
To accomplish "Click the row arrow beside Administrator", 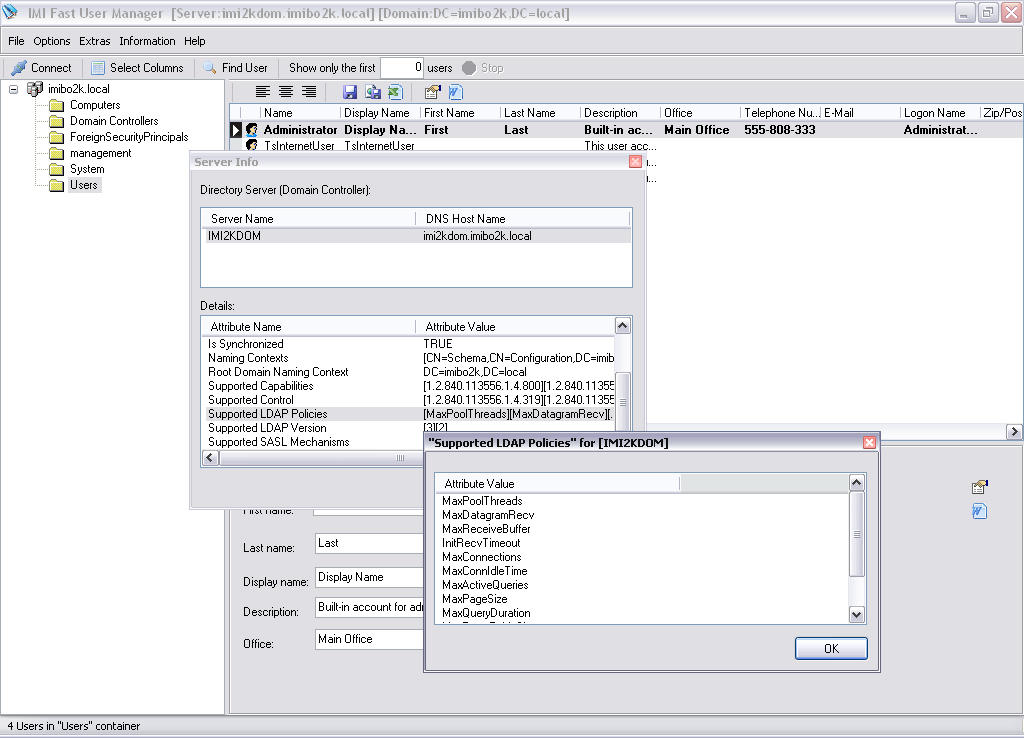I will click(236, 130).
